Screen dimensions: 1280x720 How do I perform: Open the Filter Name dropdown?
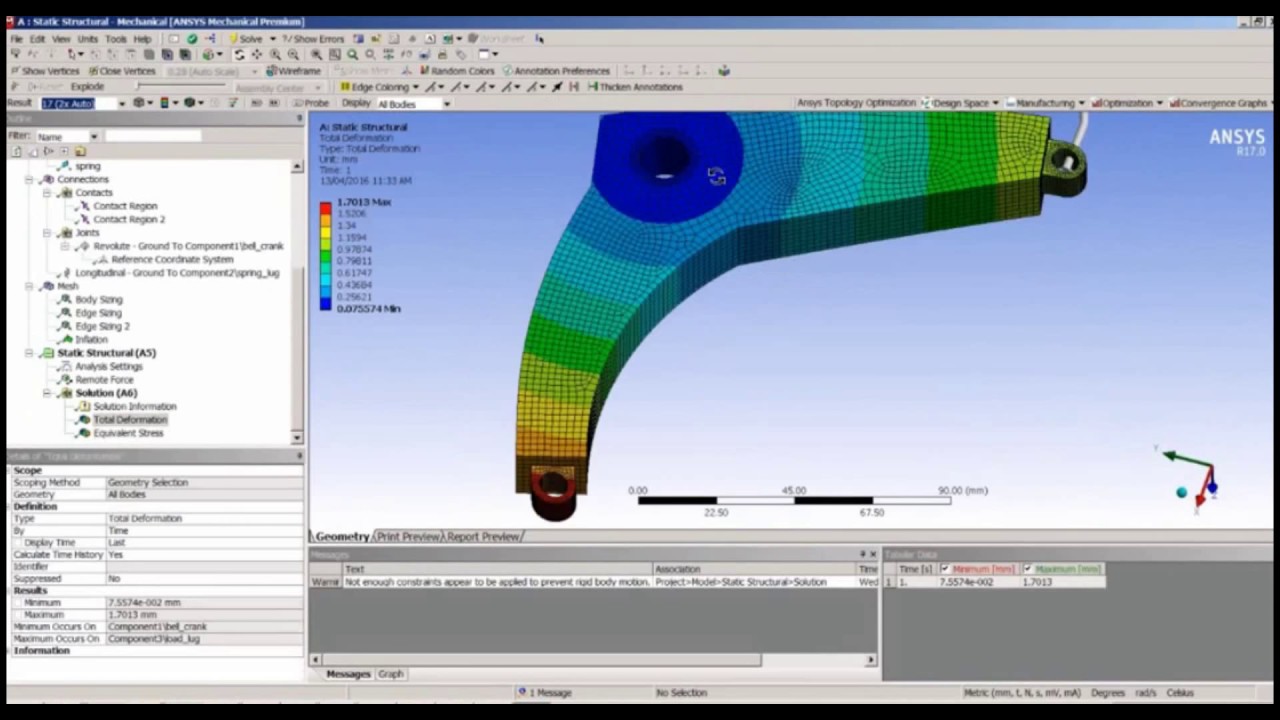point(94,137)
